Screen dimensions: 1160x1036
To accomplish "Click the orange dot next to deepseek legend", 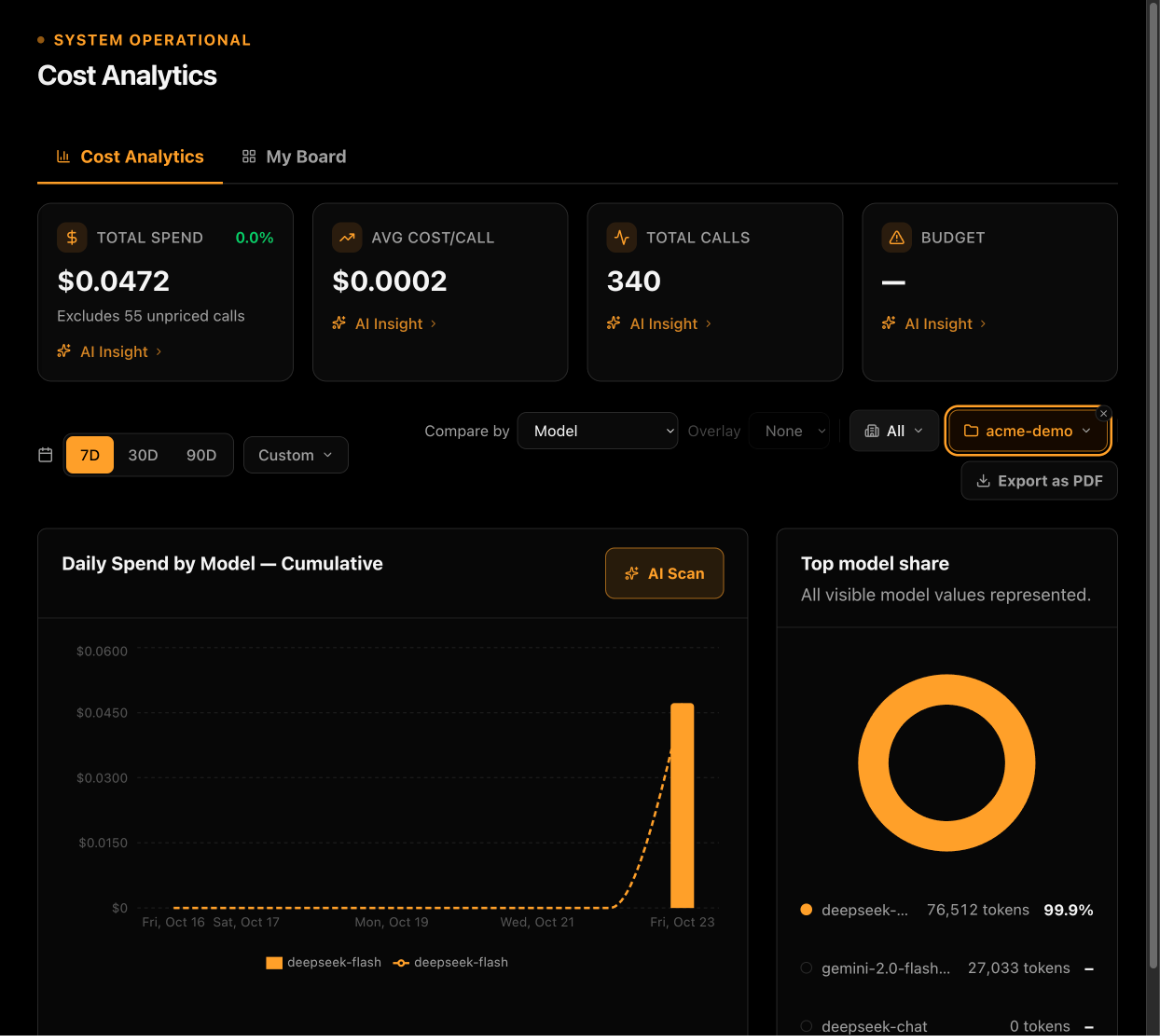I will pos(806,910).
